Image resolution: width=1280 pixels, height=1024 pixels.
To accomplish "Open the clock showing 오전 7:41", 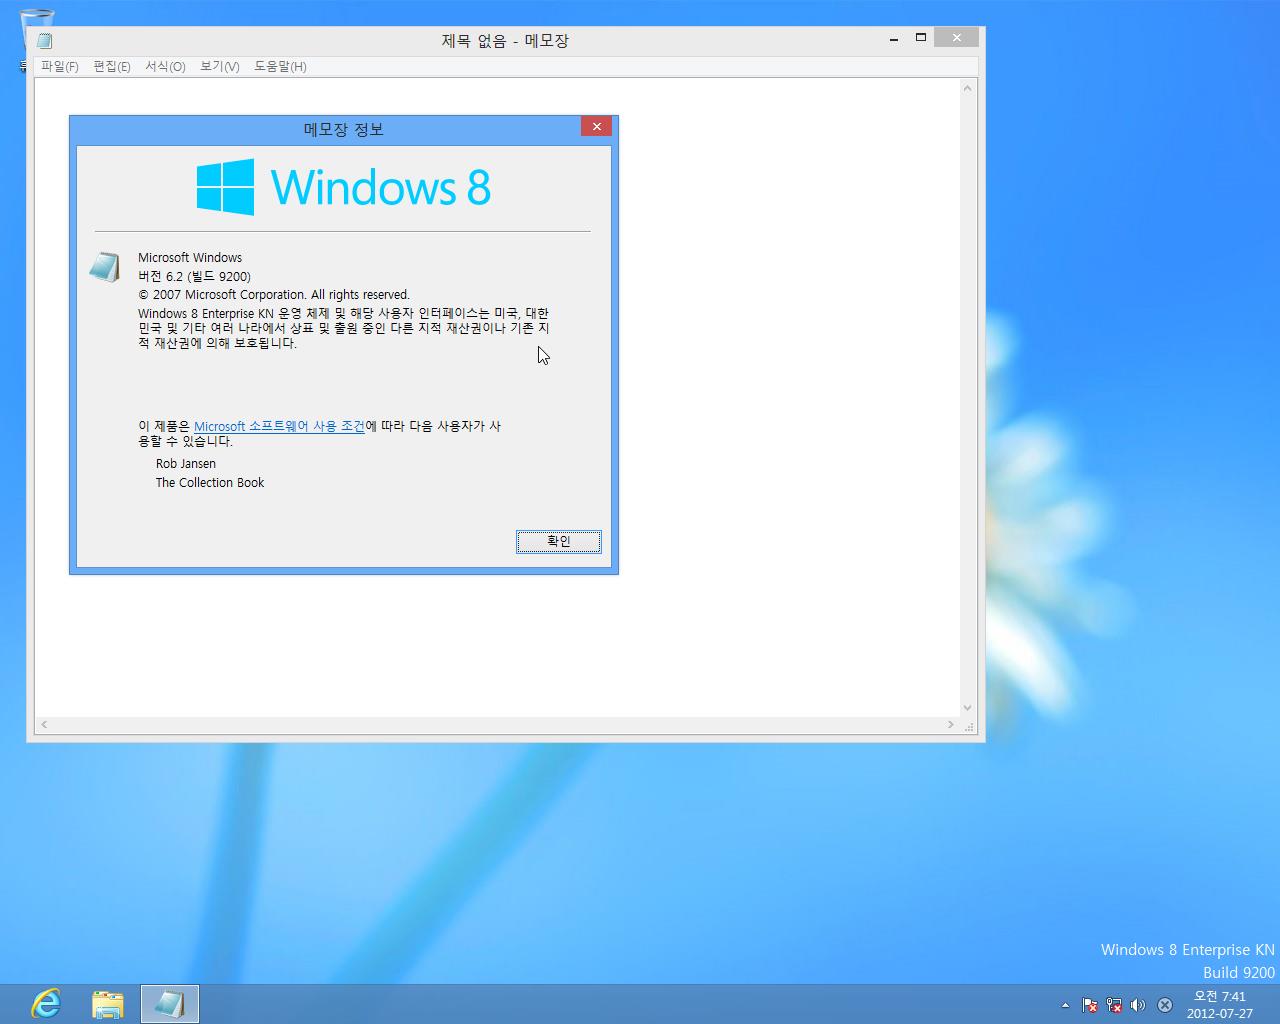I will click(1220, 1004).
